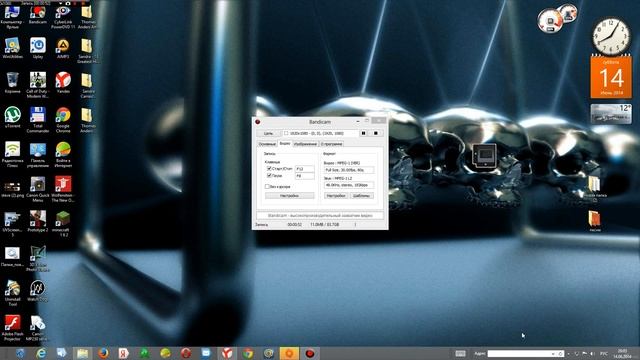This screenshot has height=360, width=640.
Task: Click the File Explorer taskbar icon
Action: [x=82, y=353]
